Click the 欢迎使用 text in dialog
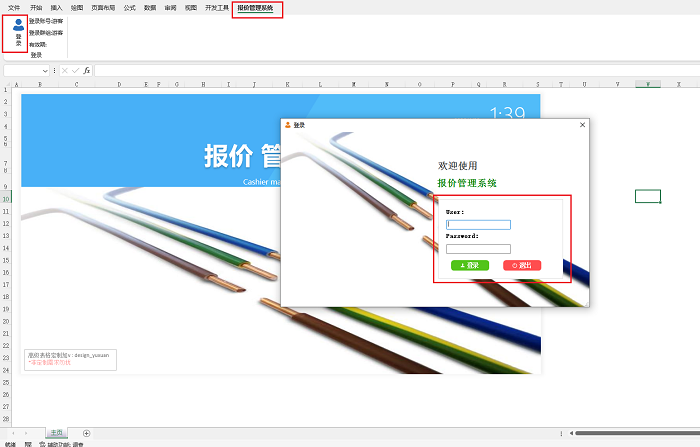The height and width of the screenshot is (447, 700). pyautogui.click(x=458, y=166)
